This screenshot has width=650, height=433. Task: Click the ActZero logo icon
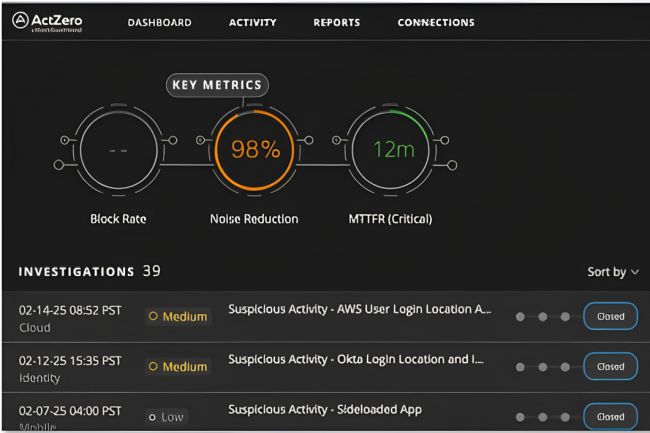(x=19, y=21)
